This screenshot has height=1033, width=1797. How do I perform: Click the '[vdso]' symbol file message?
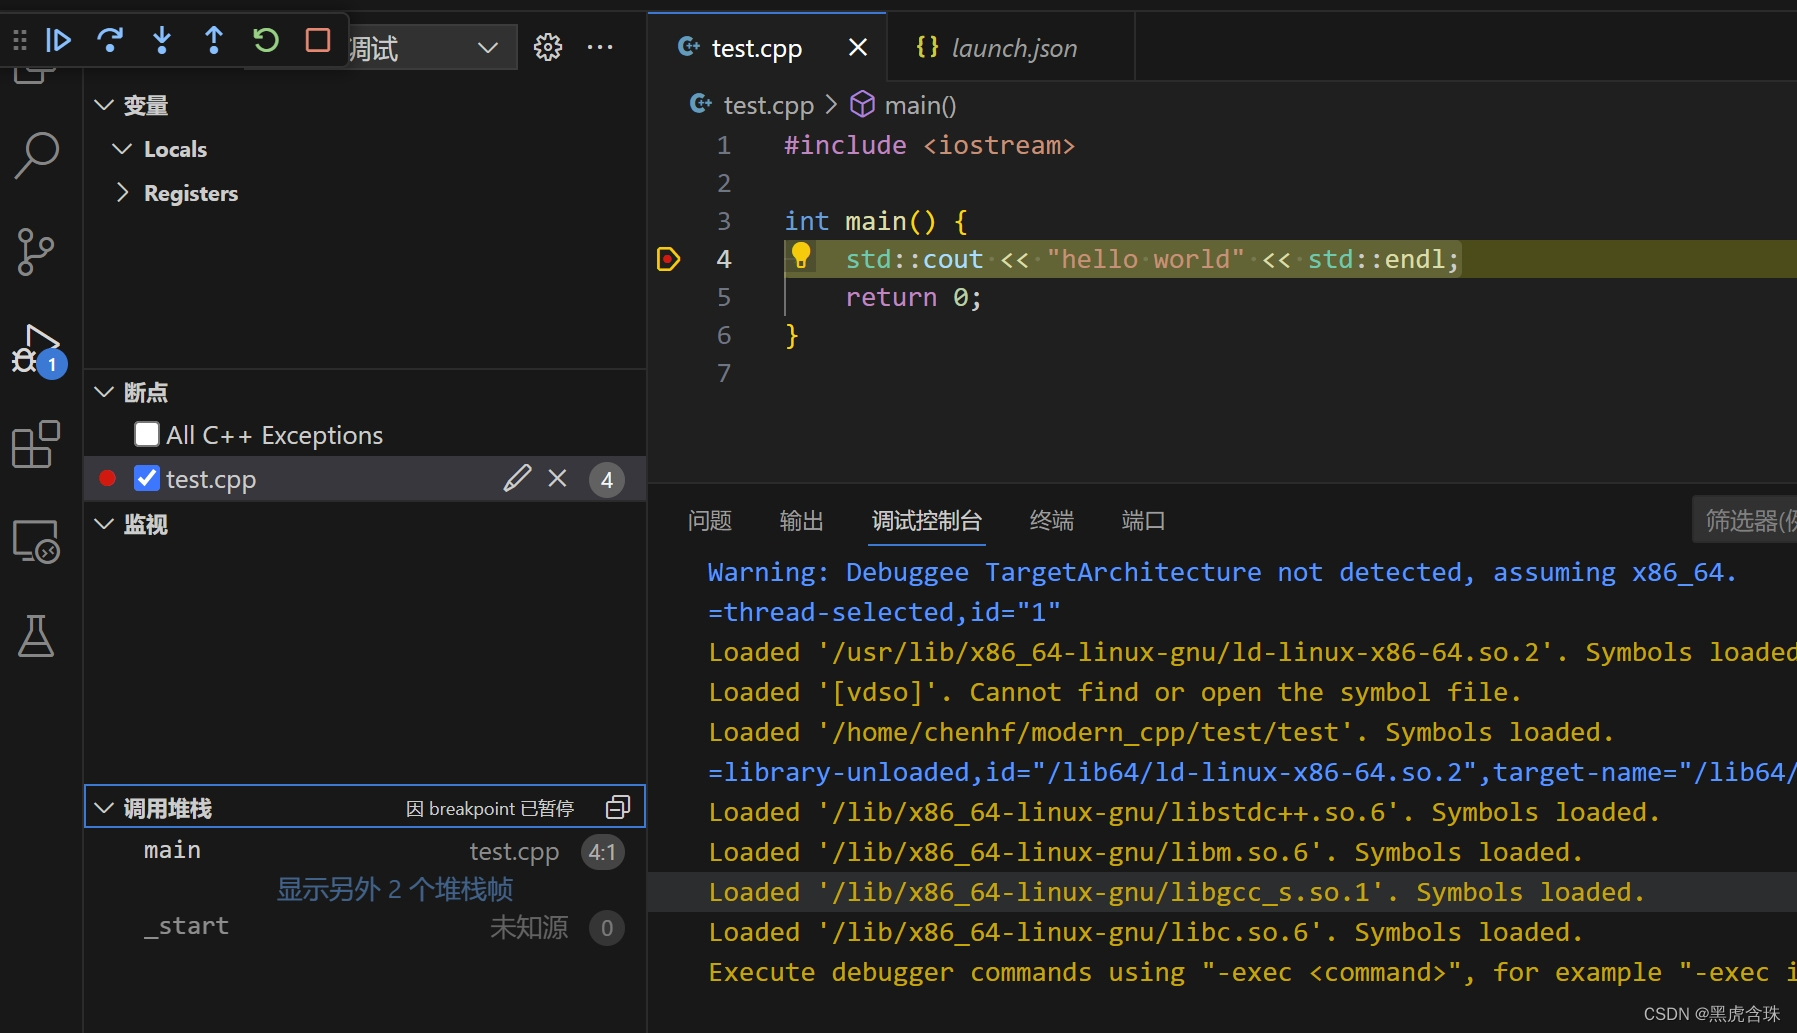click(x=1115, y=692)
